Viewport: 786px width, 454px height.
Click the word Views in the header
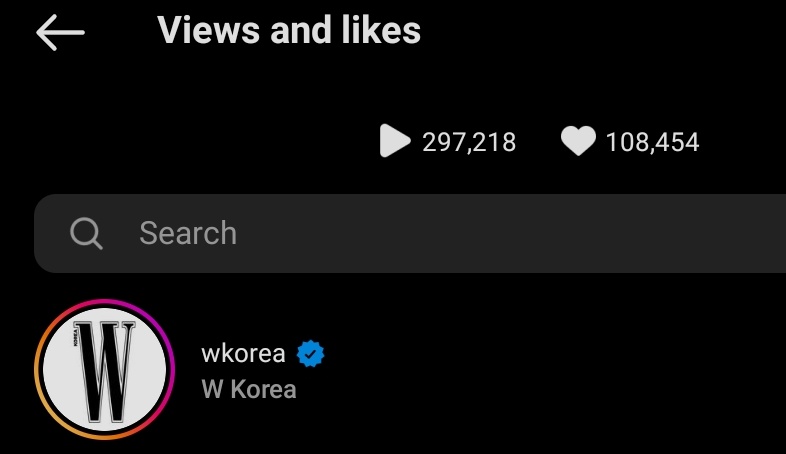(209, 31)
